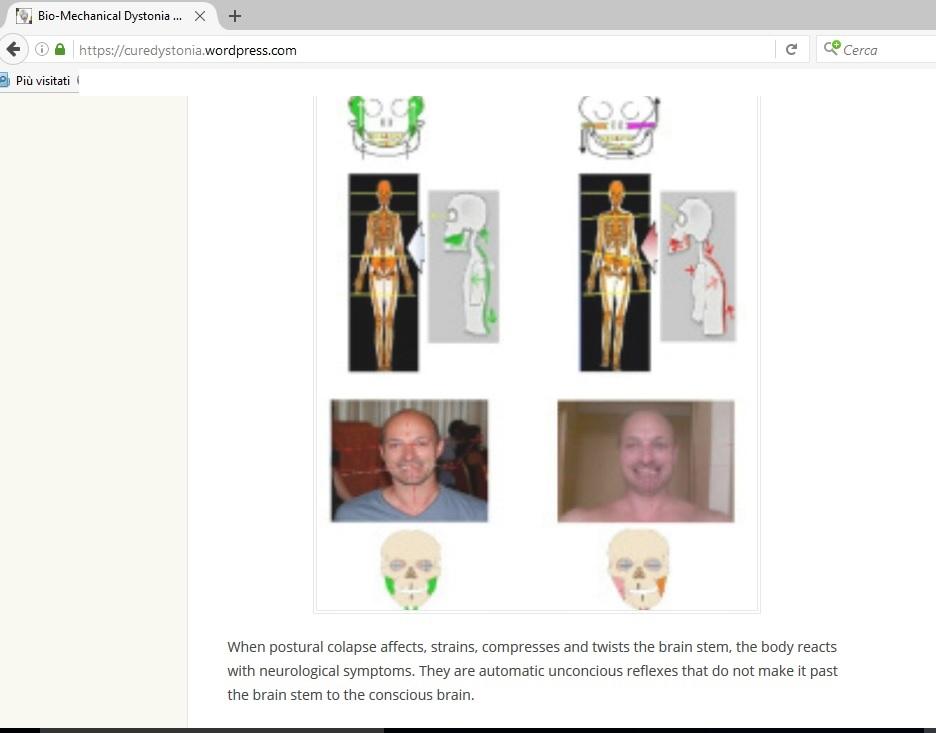This screenshot has width=936, height=733.
Task: Click the green padlock security icon
Action: [x=60, y=49]
